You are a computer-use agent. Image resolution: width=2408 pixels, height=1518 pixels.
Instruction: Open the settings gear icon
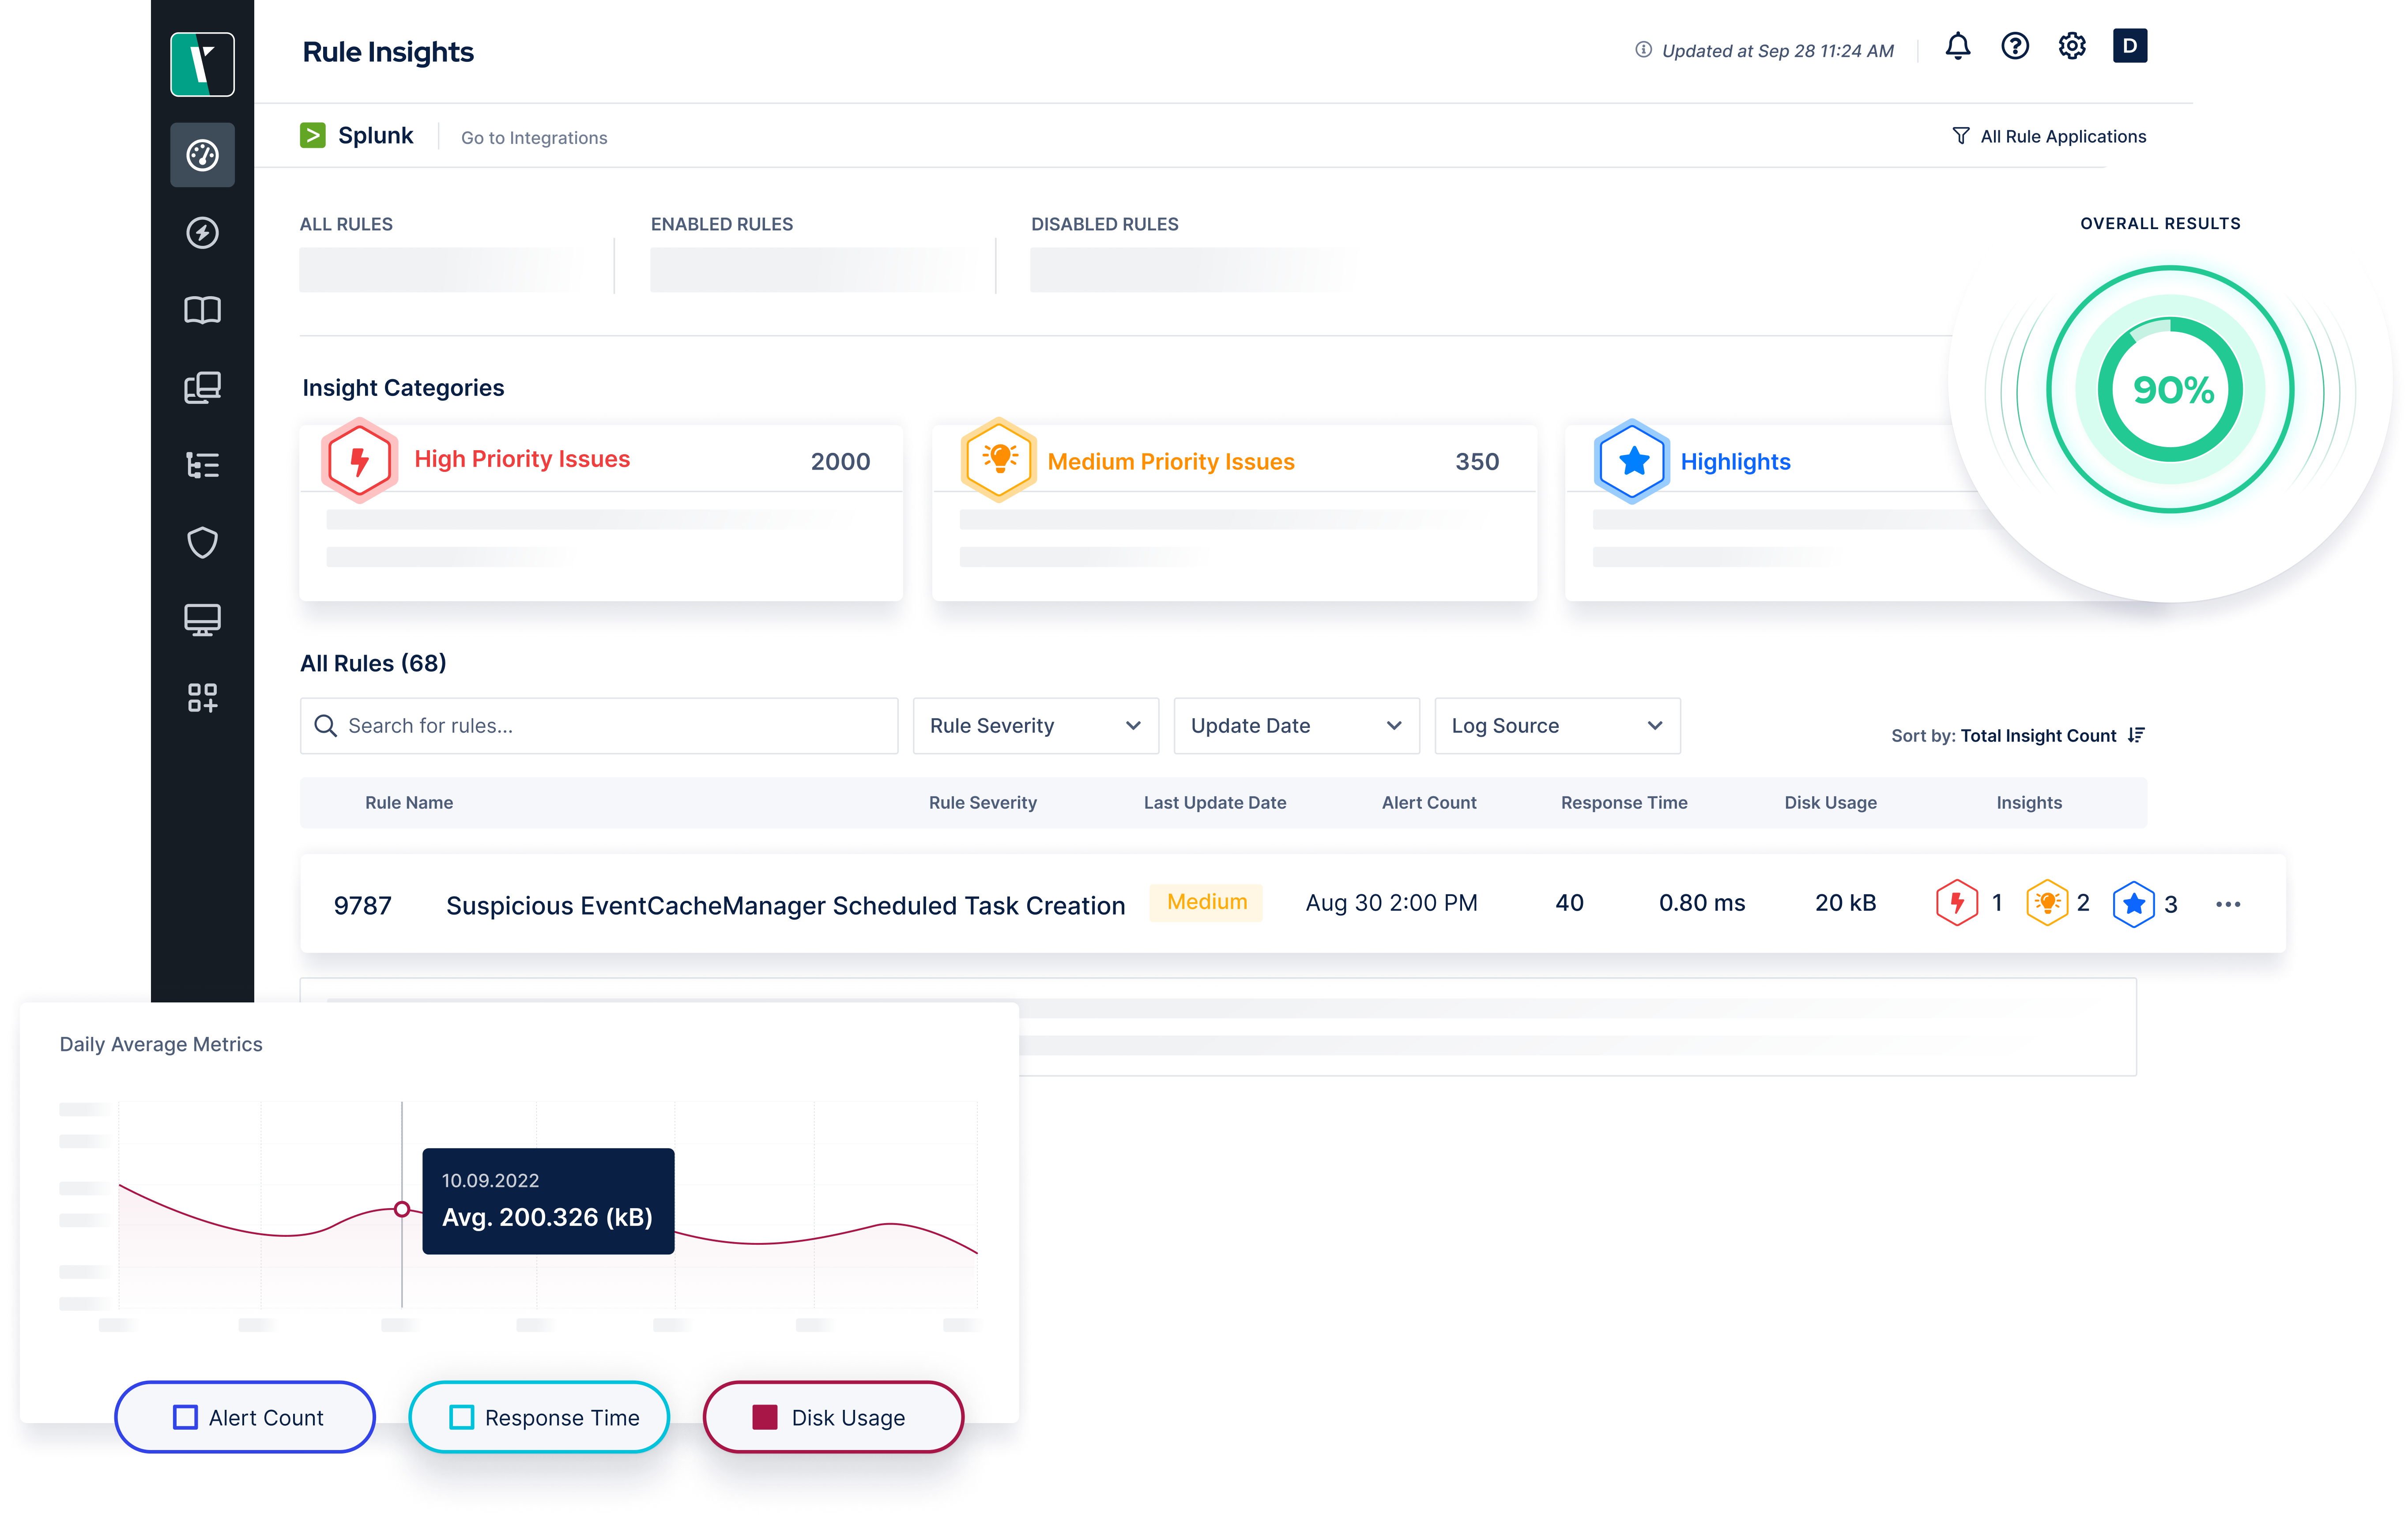(2071, 47)
